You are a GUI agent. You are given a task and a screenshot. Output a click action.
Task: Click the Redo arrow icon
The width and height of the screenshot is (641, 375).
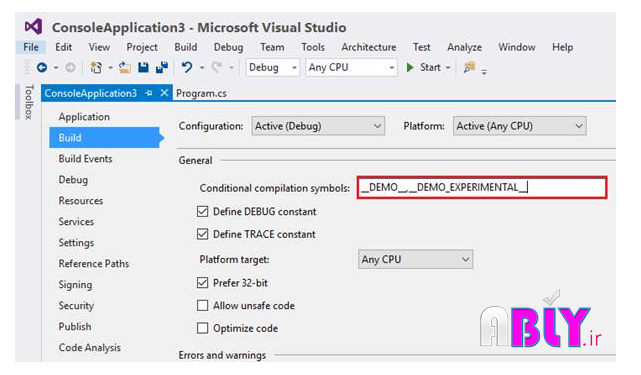coord(217,67)
